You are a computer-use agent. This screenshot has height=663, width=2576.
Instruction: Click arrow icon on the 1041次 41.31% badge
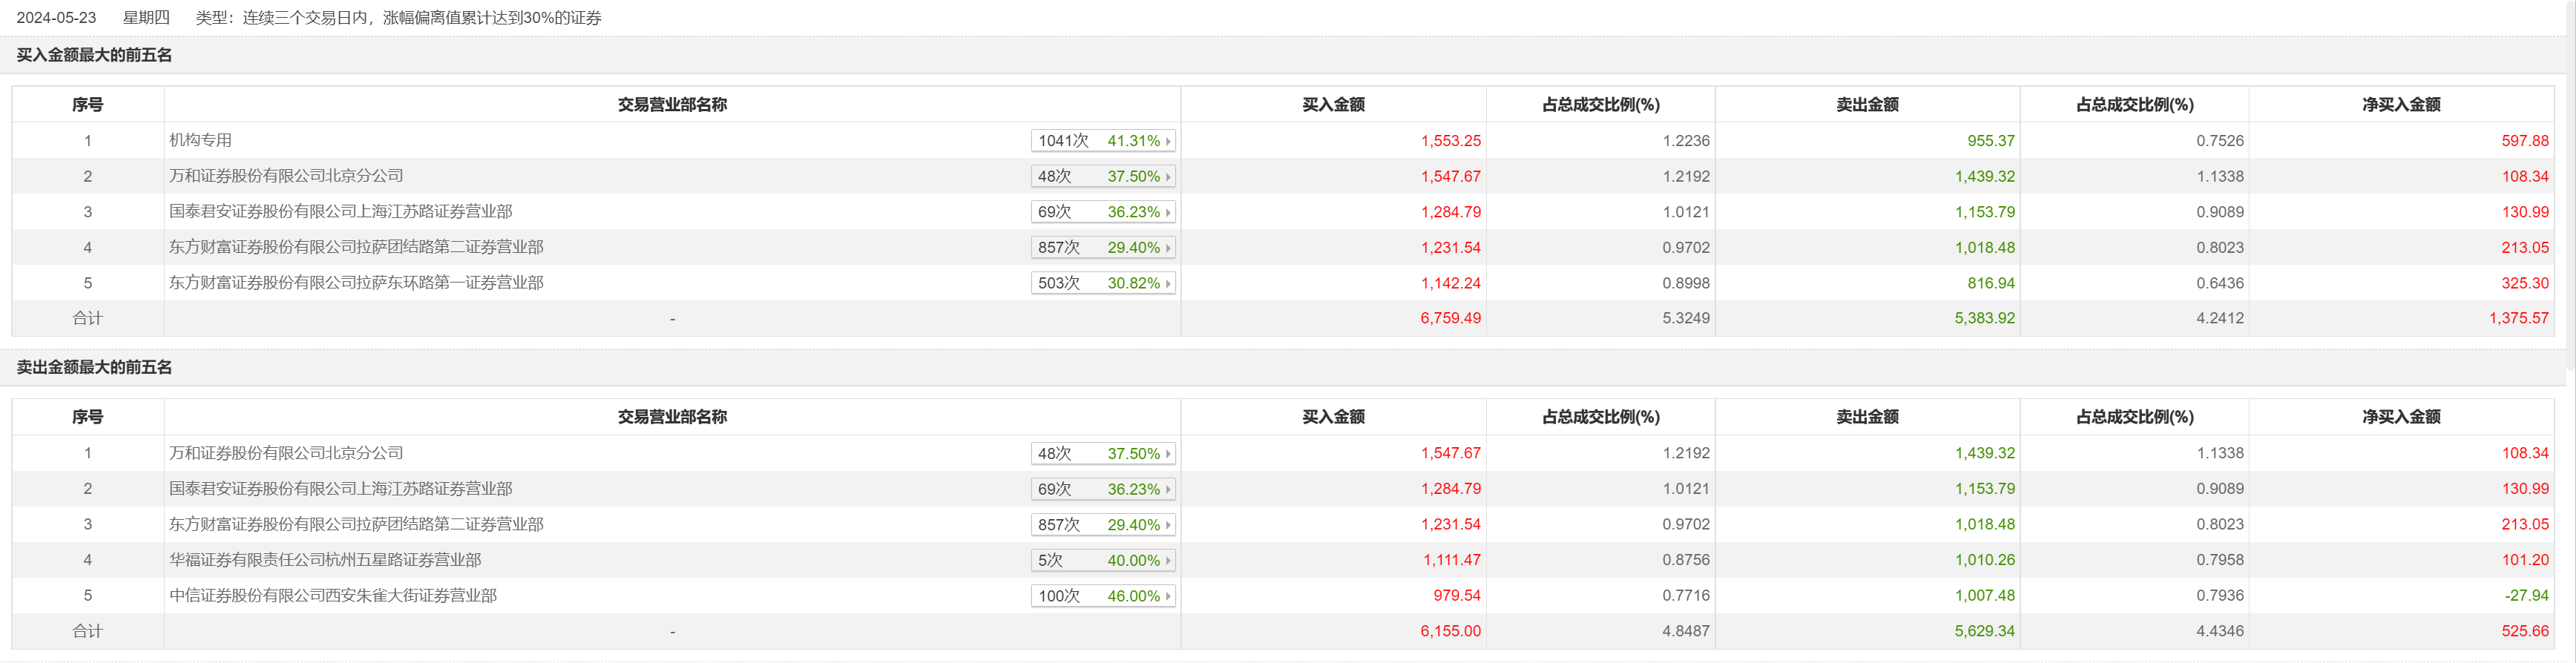[x=1167, y=141]
